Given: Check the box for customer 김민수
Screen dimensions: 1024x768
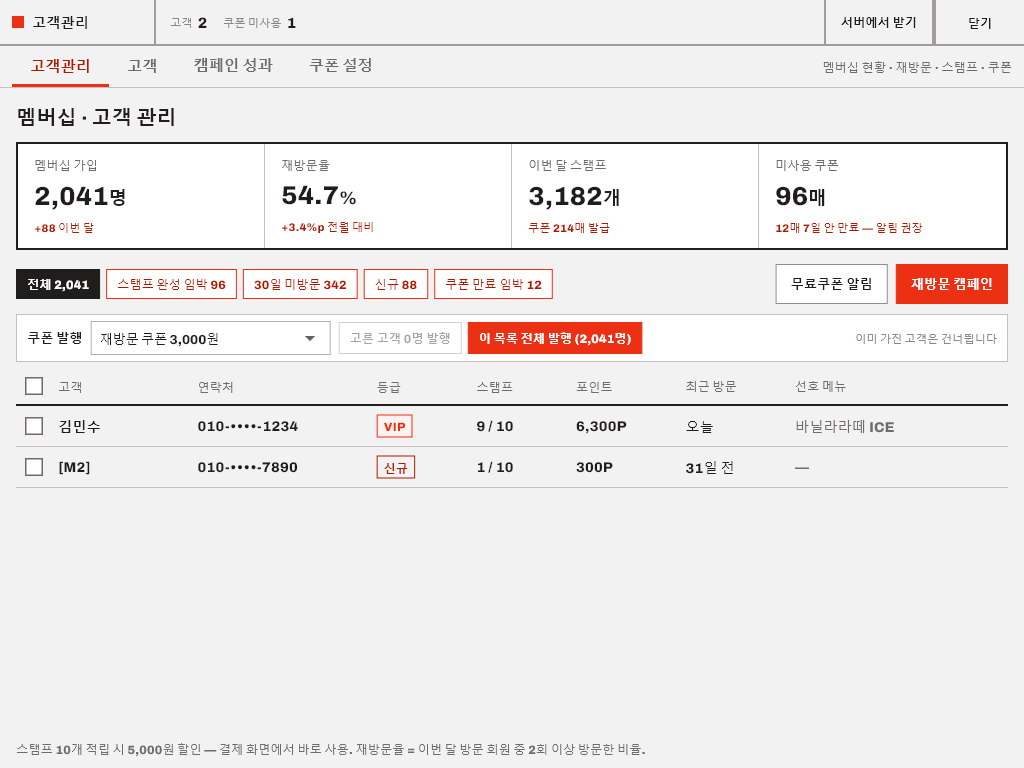Looking at the screenshot, I should pyautogui.click(x=34, y=426).
